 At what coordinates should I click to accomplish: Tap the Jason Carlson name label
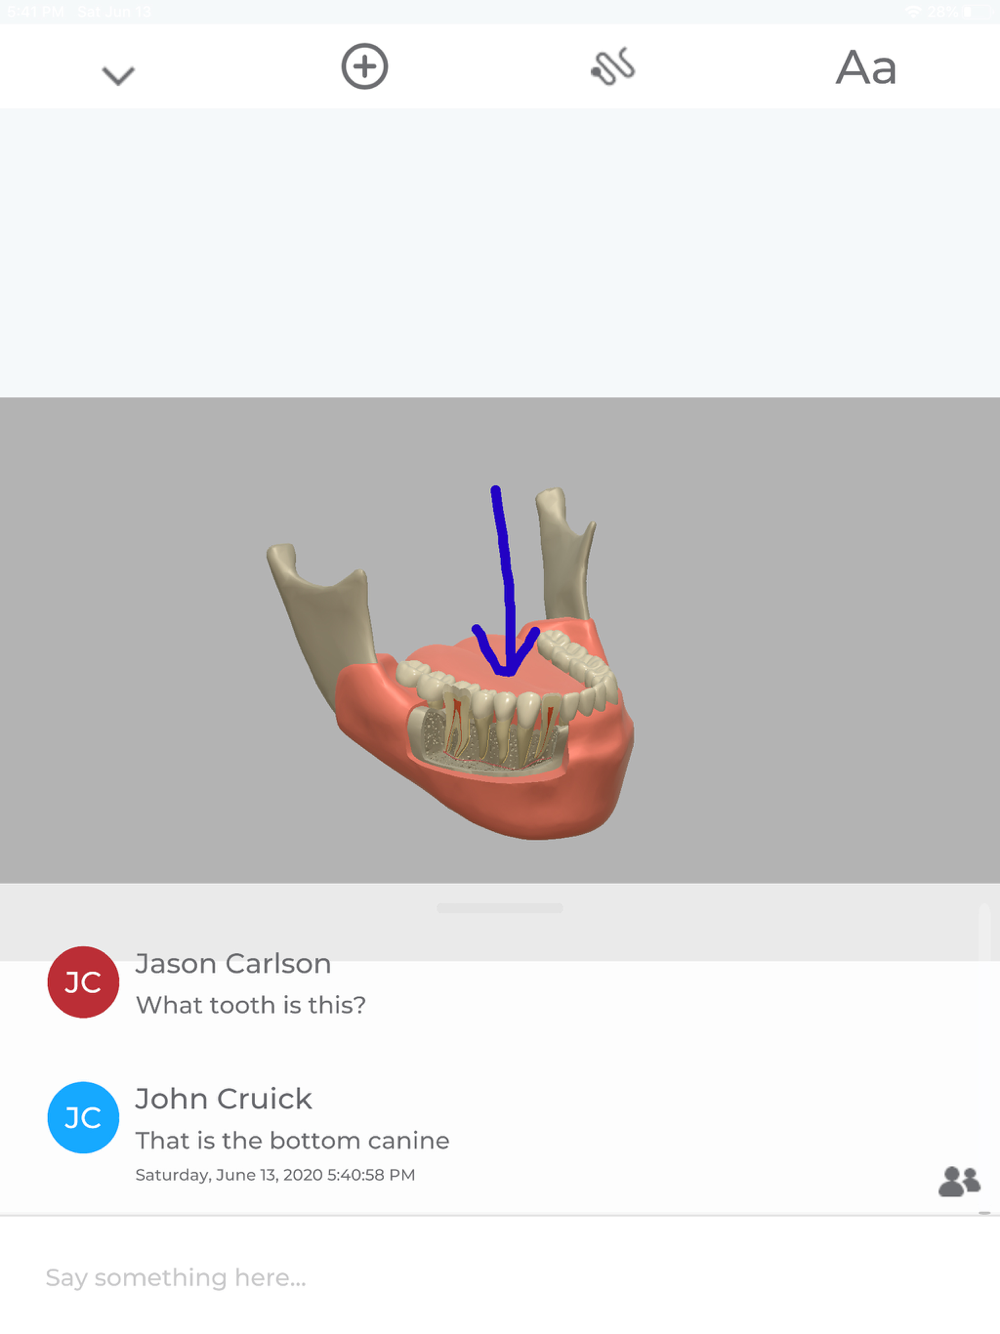click(x=233, y=963)
